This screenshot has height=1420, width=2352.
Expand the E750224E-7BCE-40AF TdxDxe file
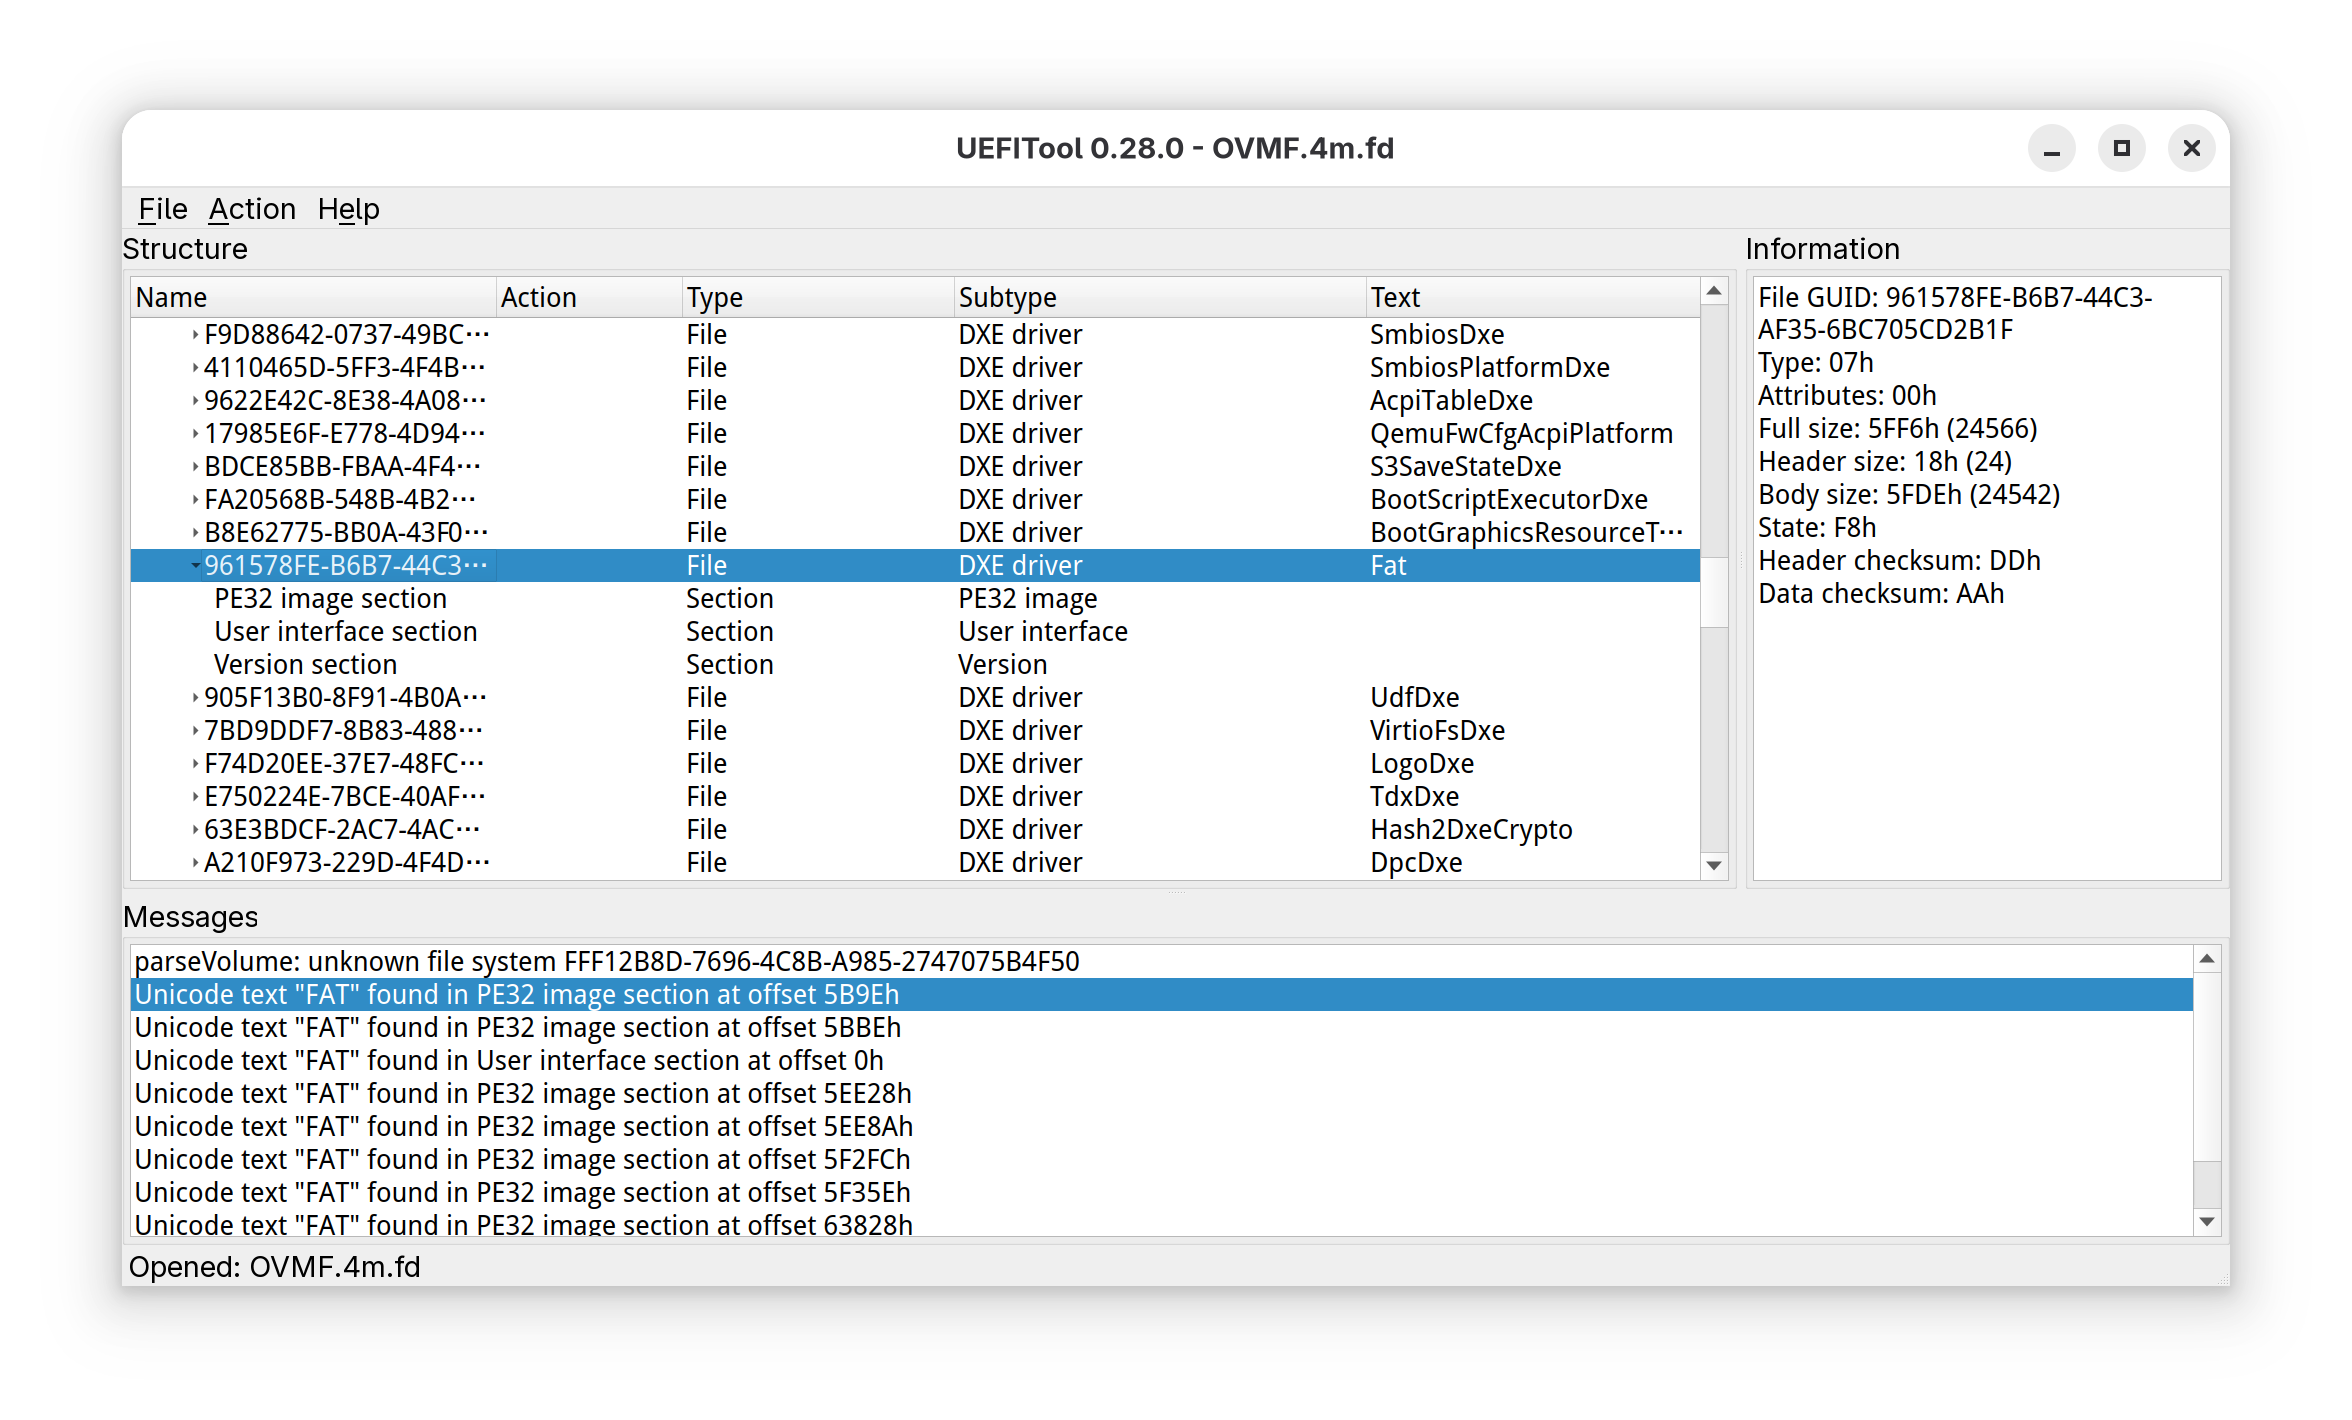pos(195,797)
